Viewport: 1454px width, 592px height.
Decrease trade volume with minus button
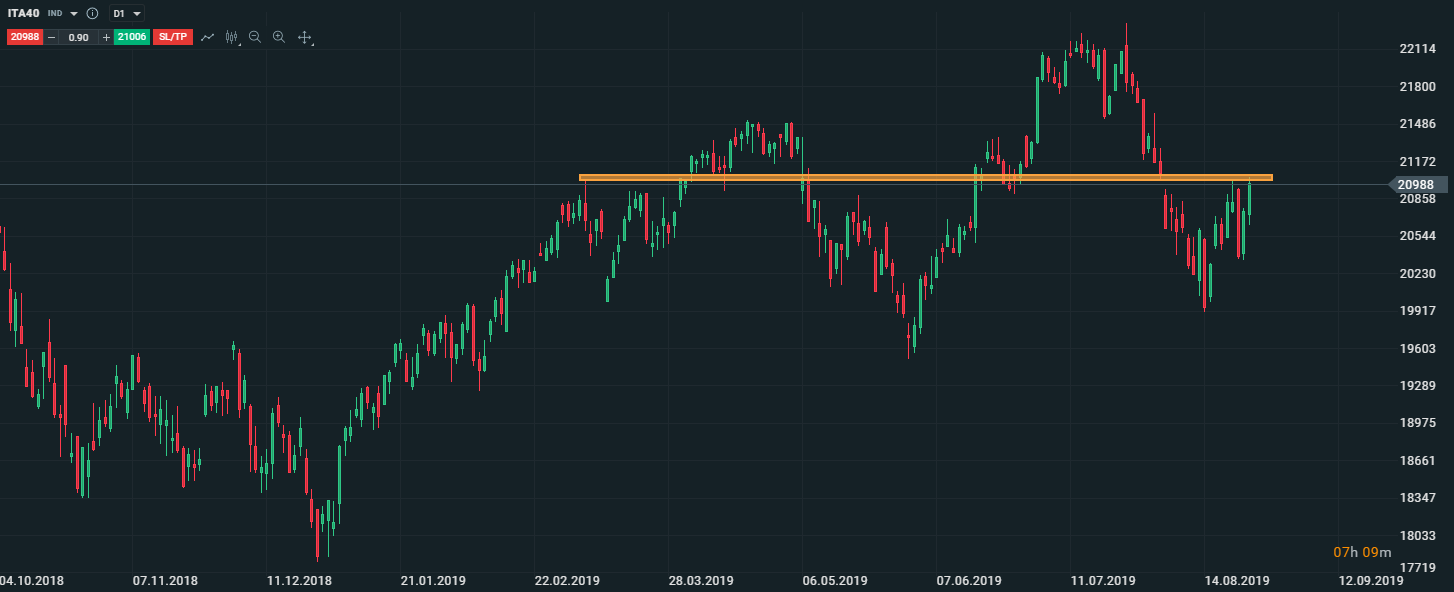point(51,37)
